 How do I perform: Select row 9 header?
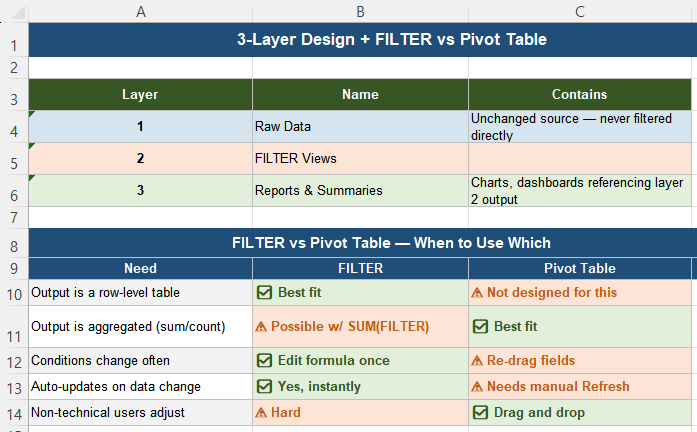[14, 268]
